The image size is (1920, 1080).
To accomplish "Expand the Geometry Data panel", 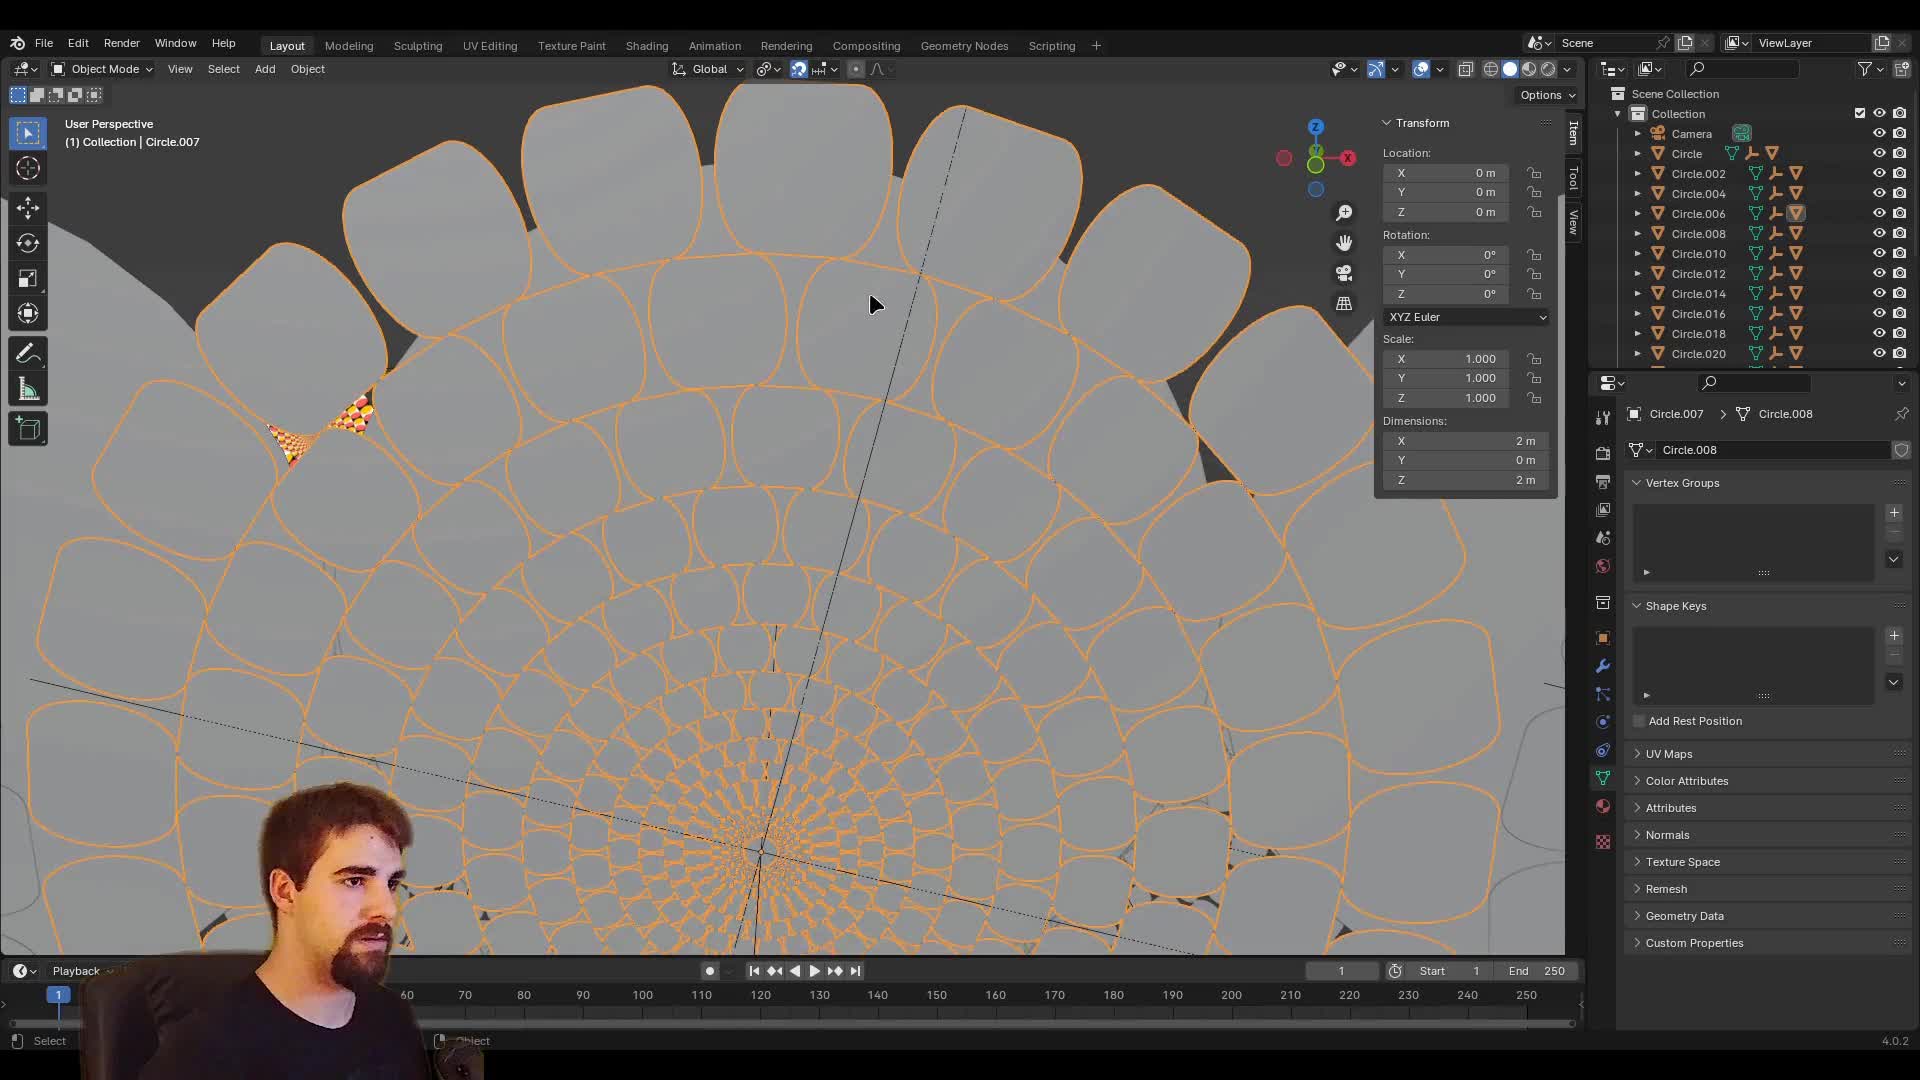I will 1684,916.
